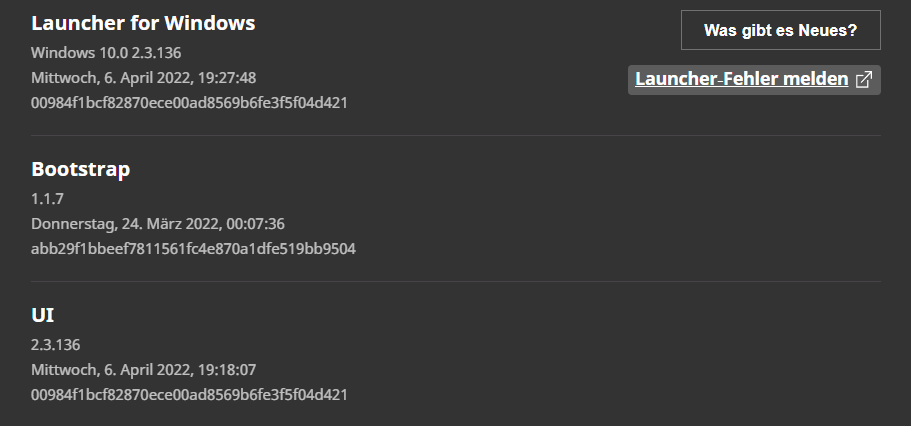Image resolution: width=911 pixels, height=426 pixels.
Task: Select the commit hash under Launcher for Windows
Action: pos(189,102)
